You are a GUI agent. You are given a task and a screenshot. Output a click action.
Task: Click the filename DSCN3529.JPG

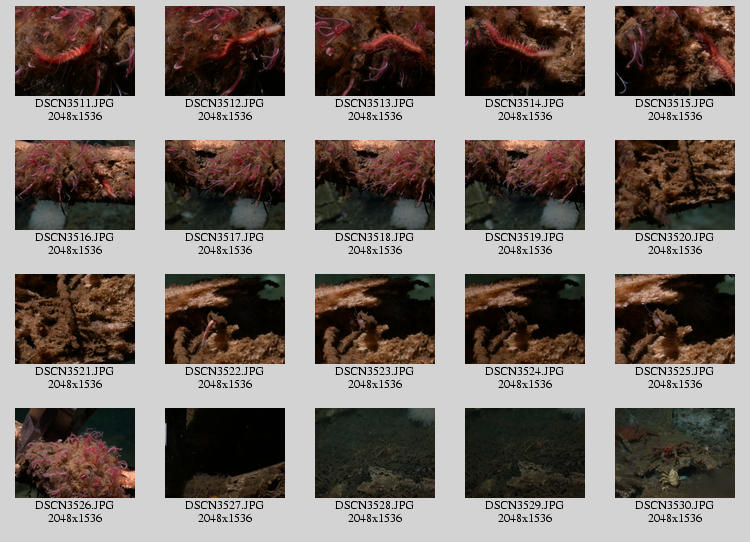pos(525,505)
